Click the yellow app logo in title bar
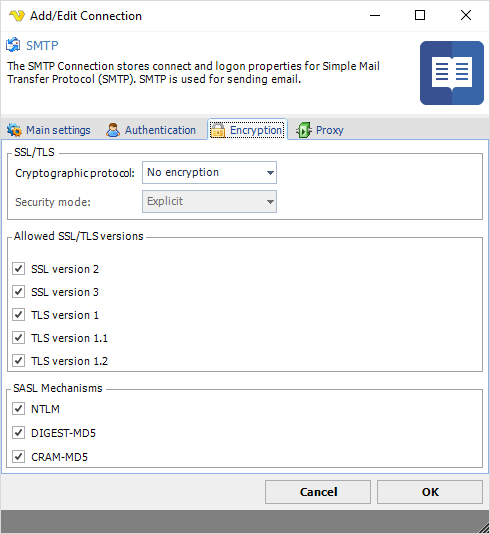 point(17,16)
